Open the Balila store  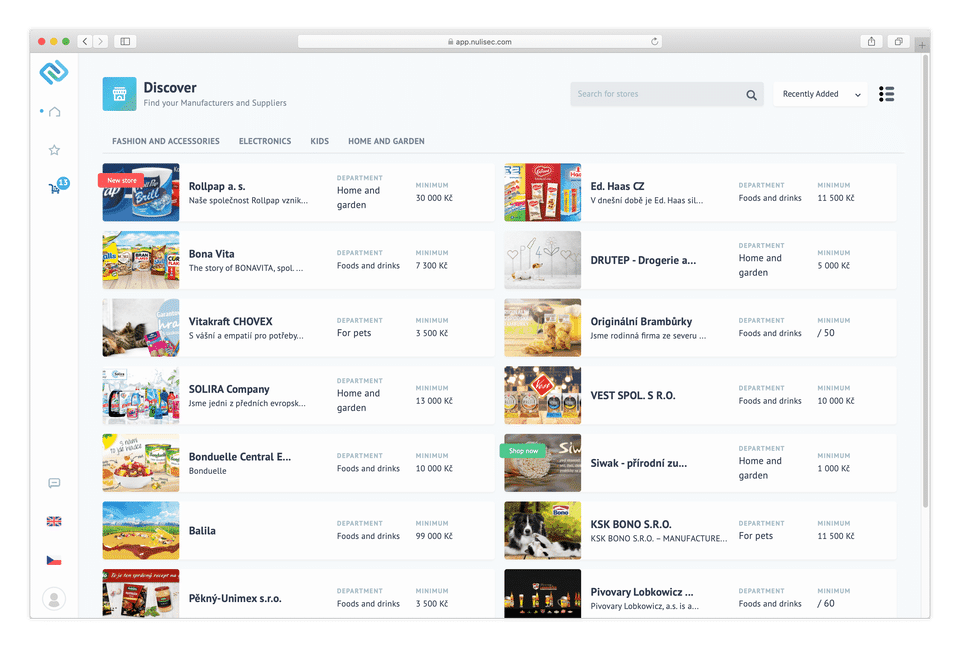298,530
